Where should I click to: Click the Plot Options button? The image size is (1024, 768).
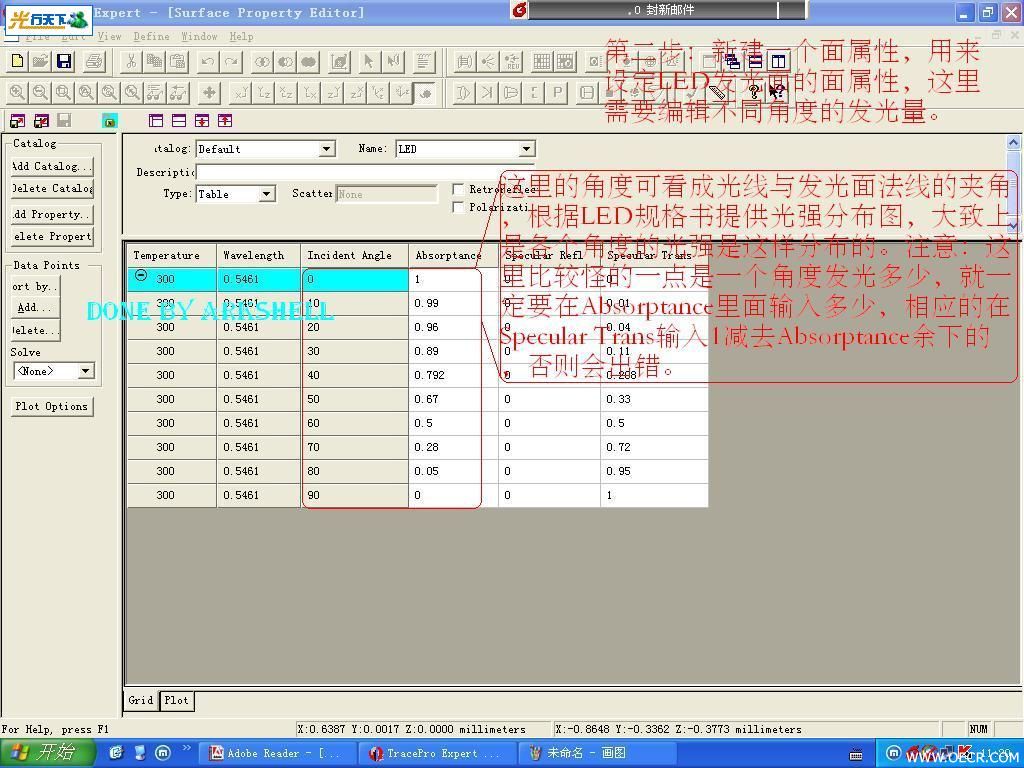[x=52, y=406]
